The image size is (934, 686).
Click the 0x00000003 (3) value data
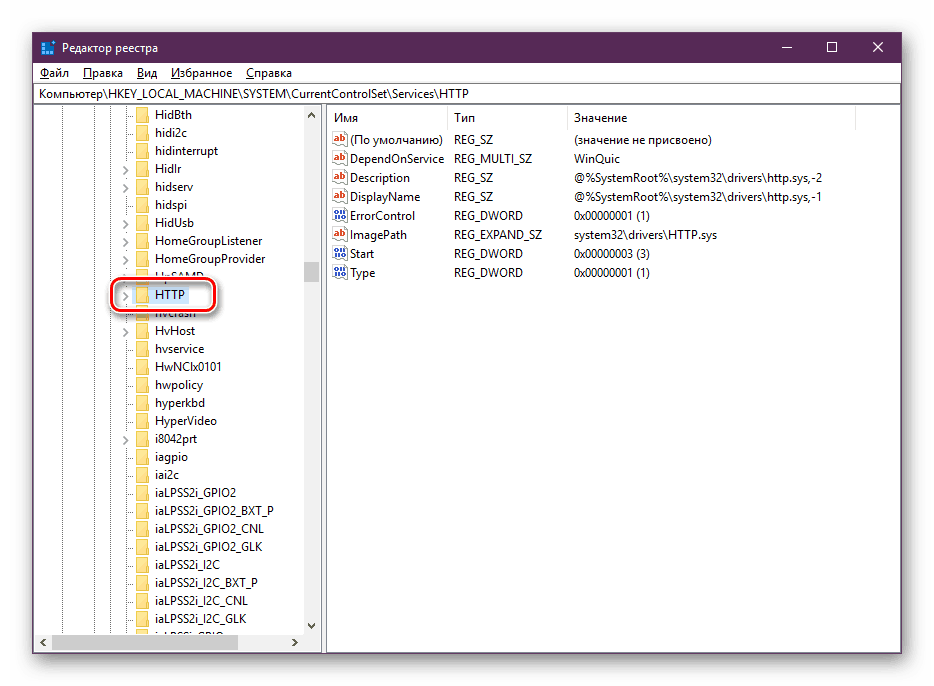click(612, 254)
